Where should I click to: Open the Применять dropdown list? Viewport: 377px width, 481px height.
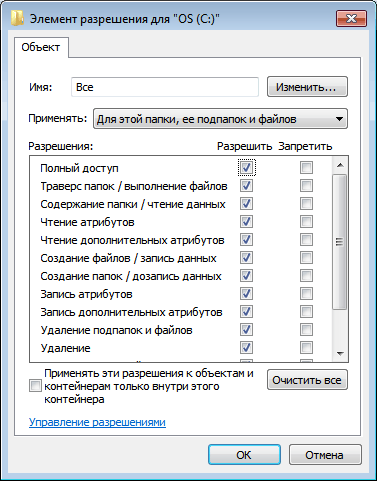click(x=220, y=119)
